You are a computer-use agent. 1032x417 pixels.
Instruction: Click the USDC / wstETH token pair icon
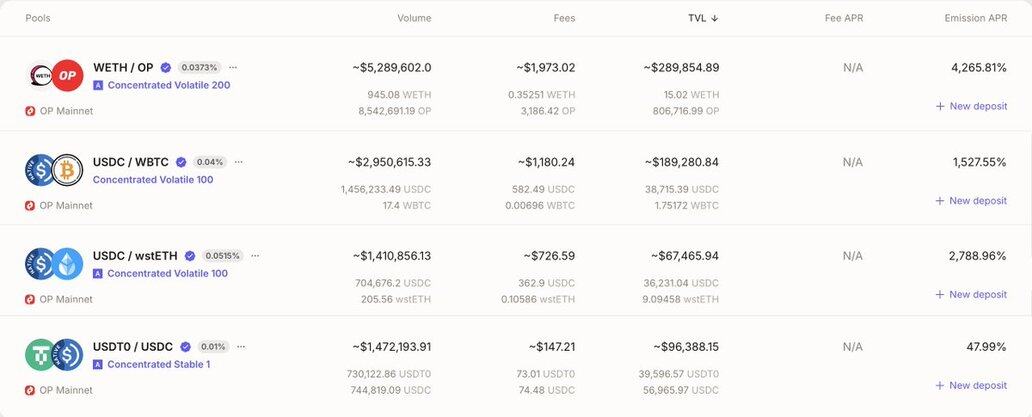54,264
